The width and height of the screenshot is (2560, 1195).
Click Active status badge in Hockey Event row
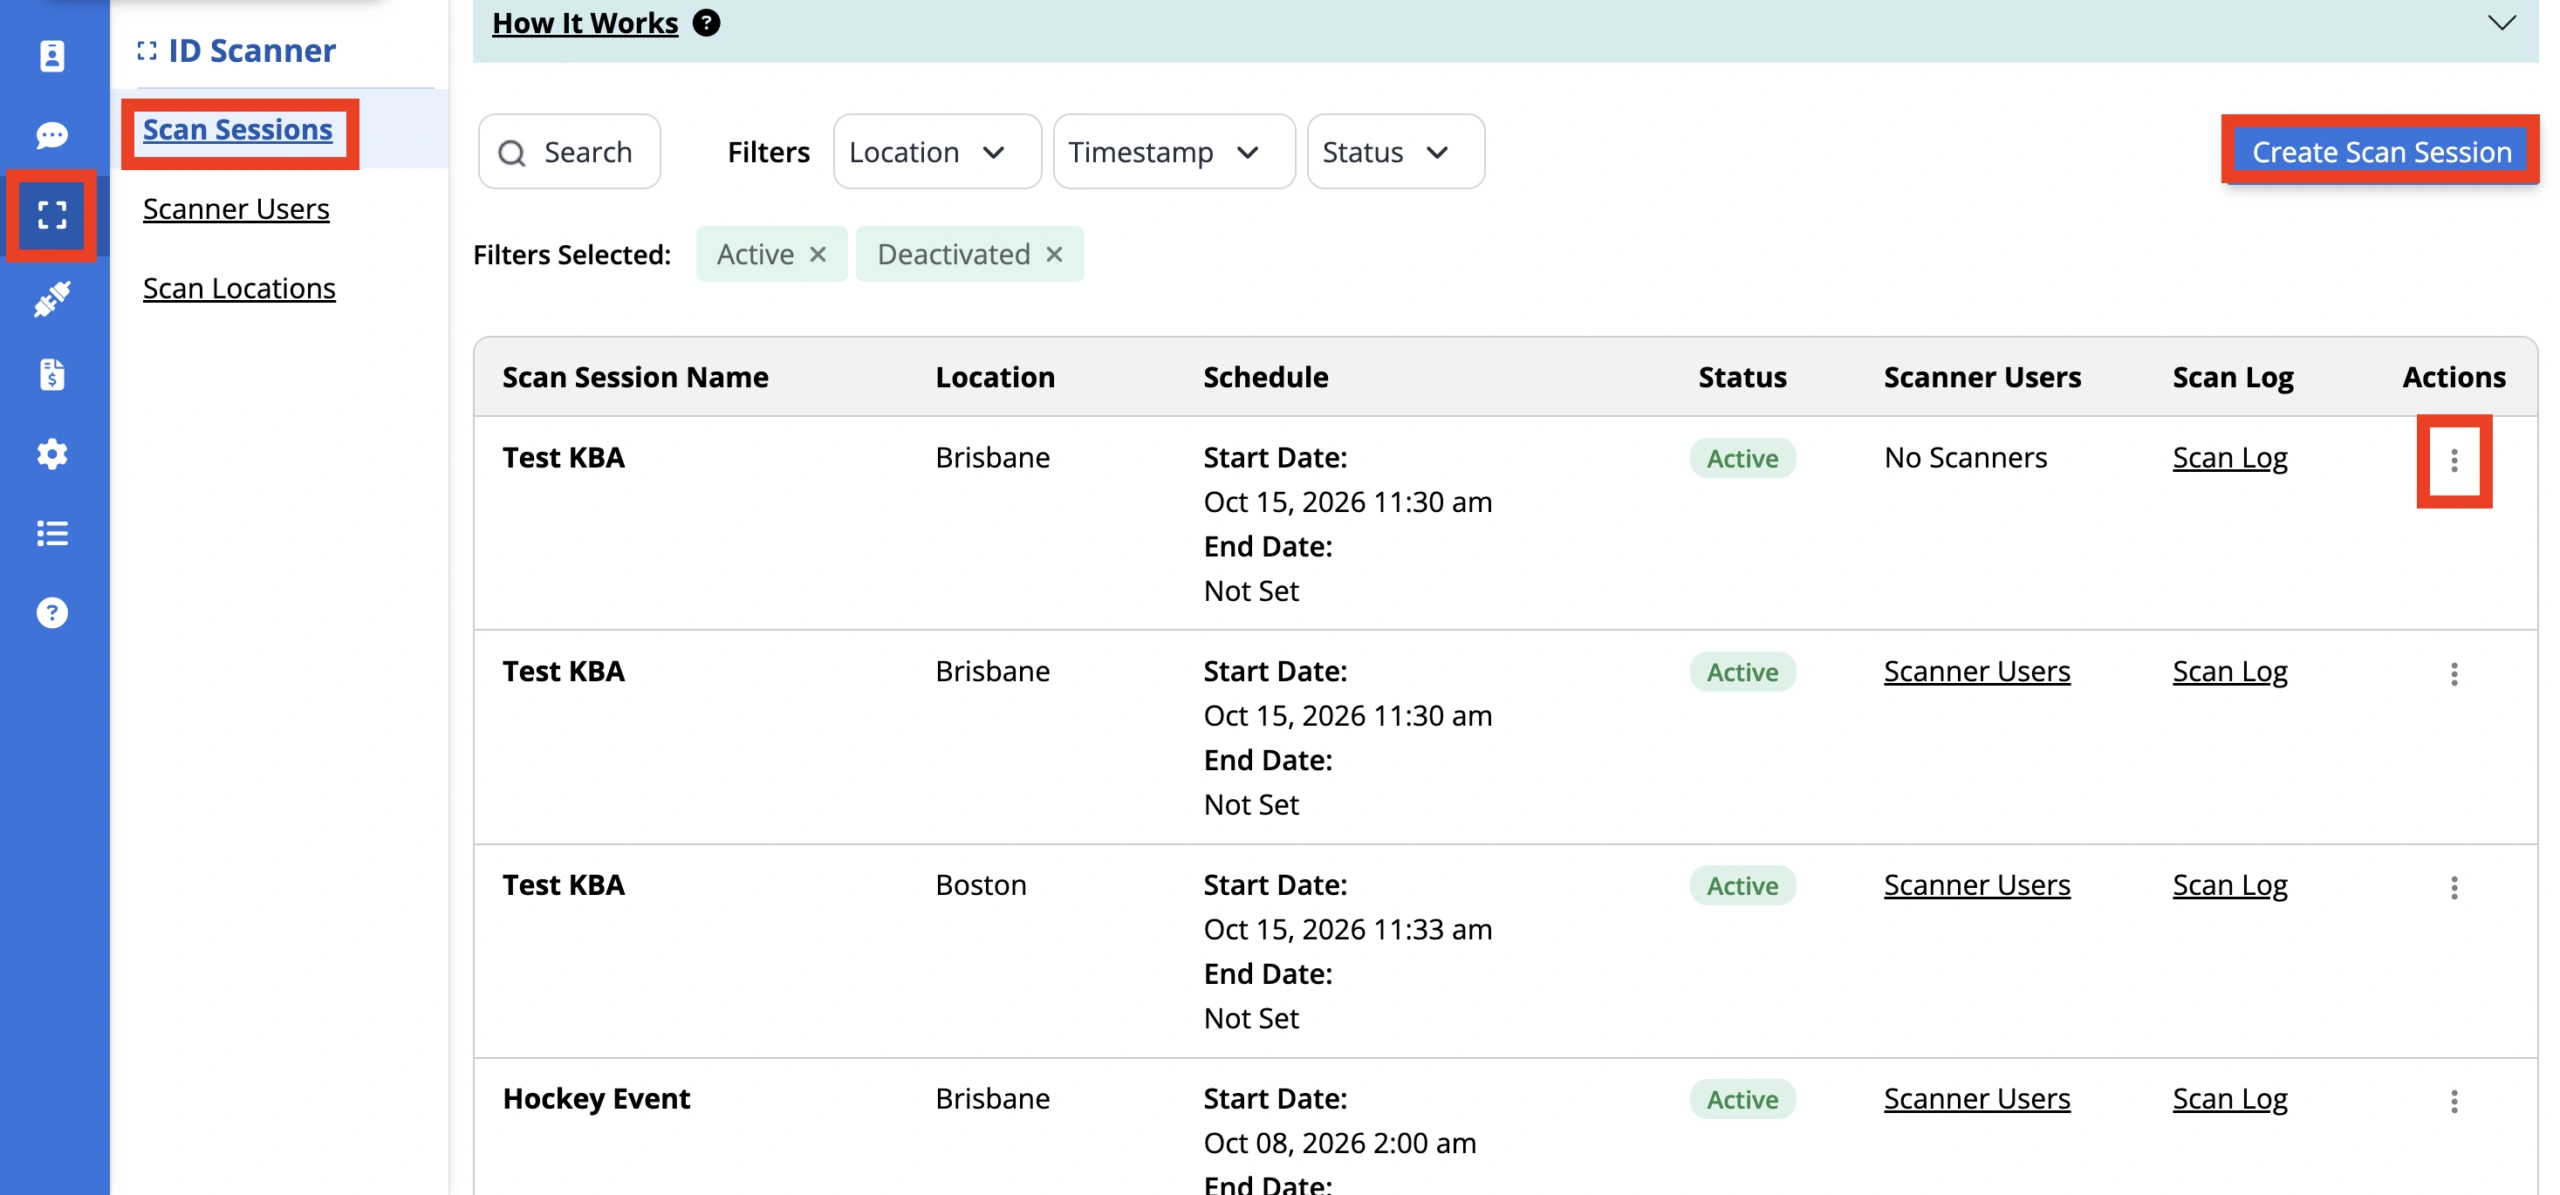1742,1099
